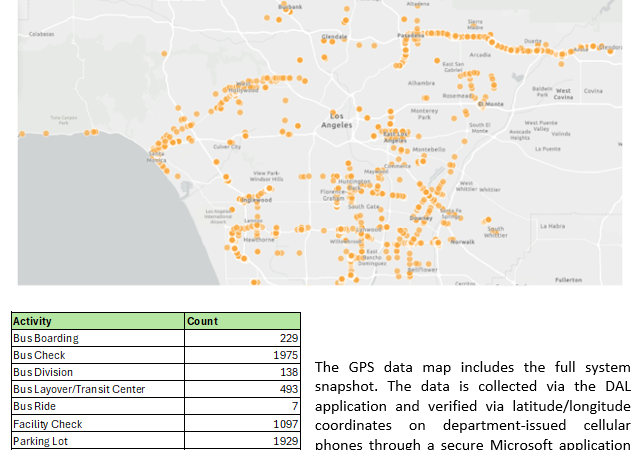Select the Glendale map label
Viewport: 643px width, 450px height.
[x=334, y=36]
